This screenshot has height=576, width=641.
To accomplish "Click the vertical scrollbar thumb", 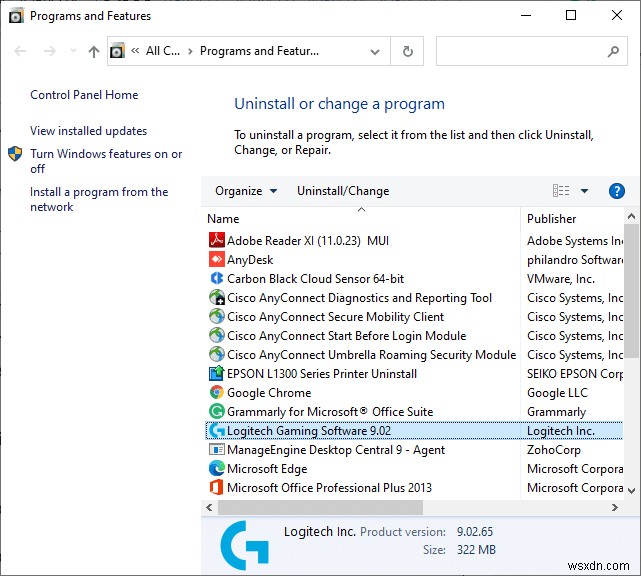I will pyautogui.click(x=631, y=291).
